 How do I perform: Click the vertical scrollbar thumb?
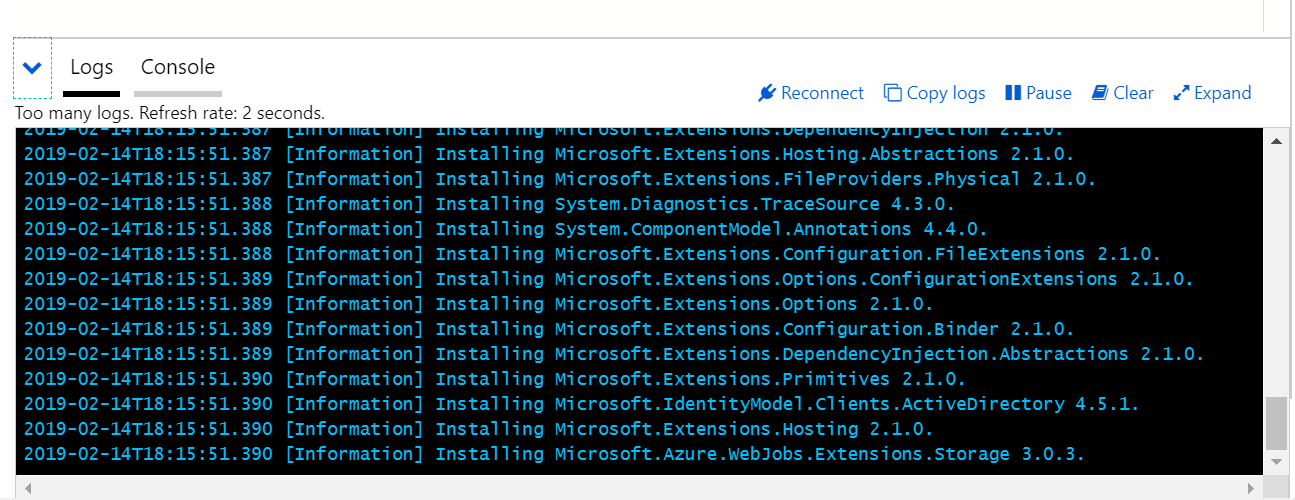coord(1276,424)
